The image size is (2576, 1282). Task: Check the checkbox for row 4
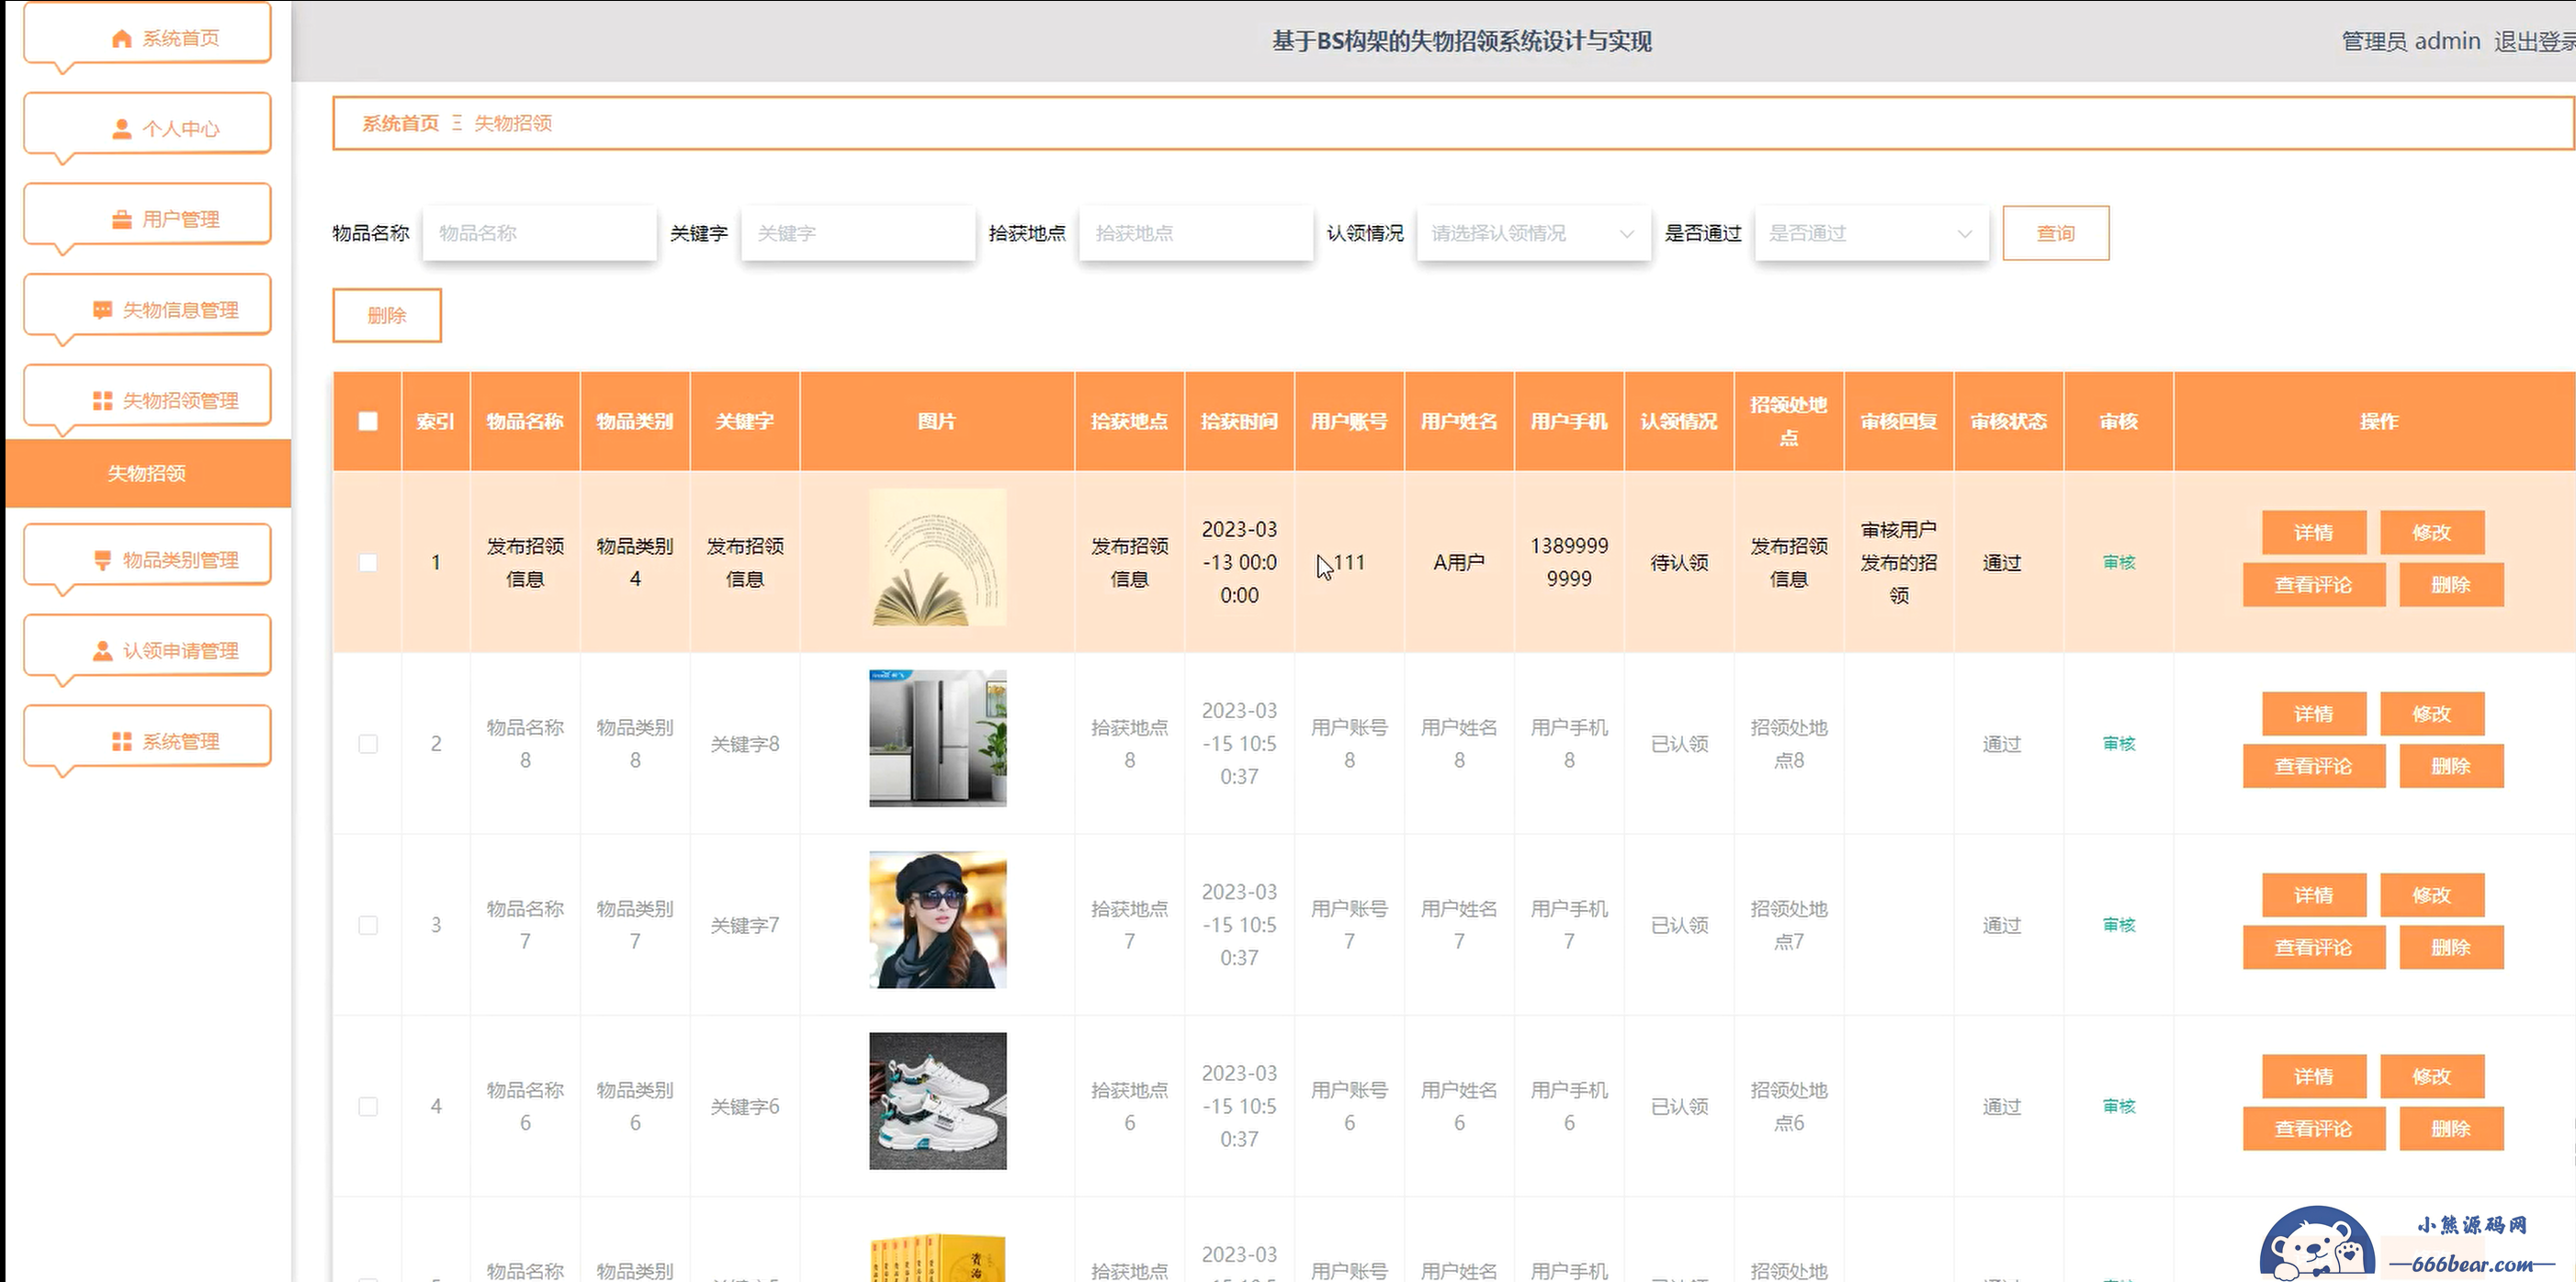point(368,1106)
